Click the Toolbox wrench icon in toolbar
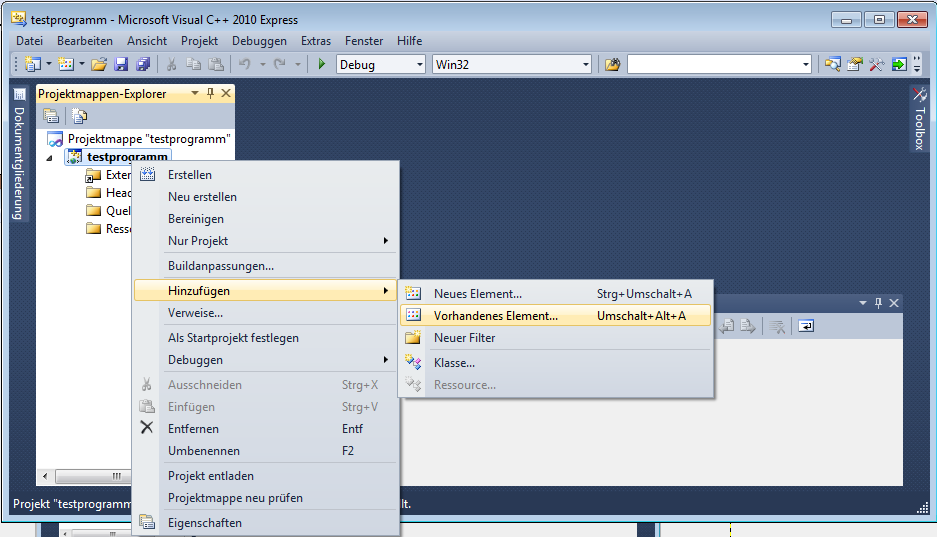937x537 pixels. pyautogui.click(x=876, y=65)
